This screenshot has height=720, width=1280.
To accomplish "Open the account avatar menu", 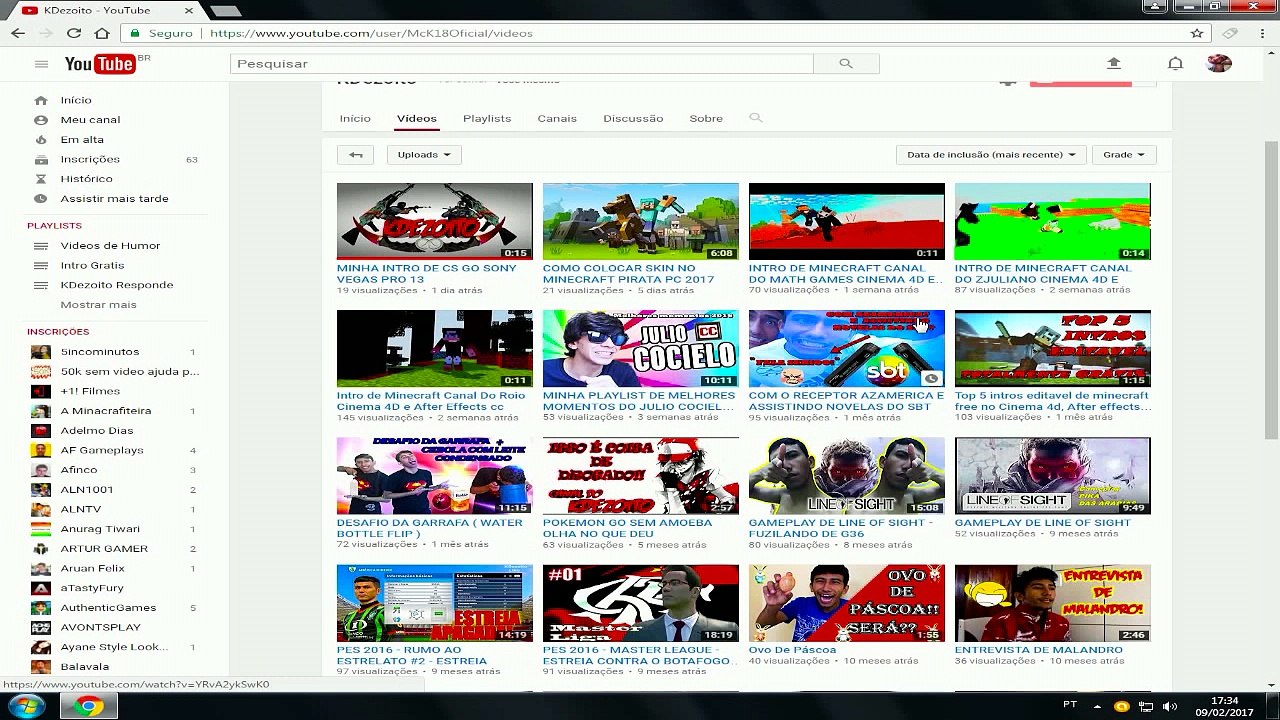I will tap(1219, 63).
